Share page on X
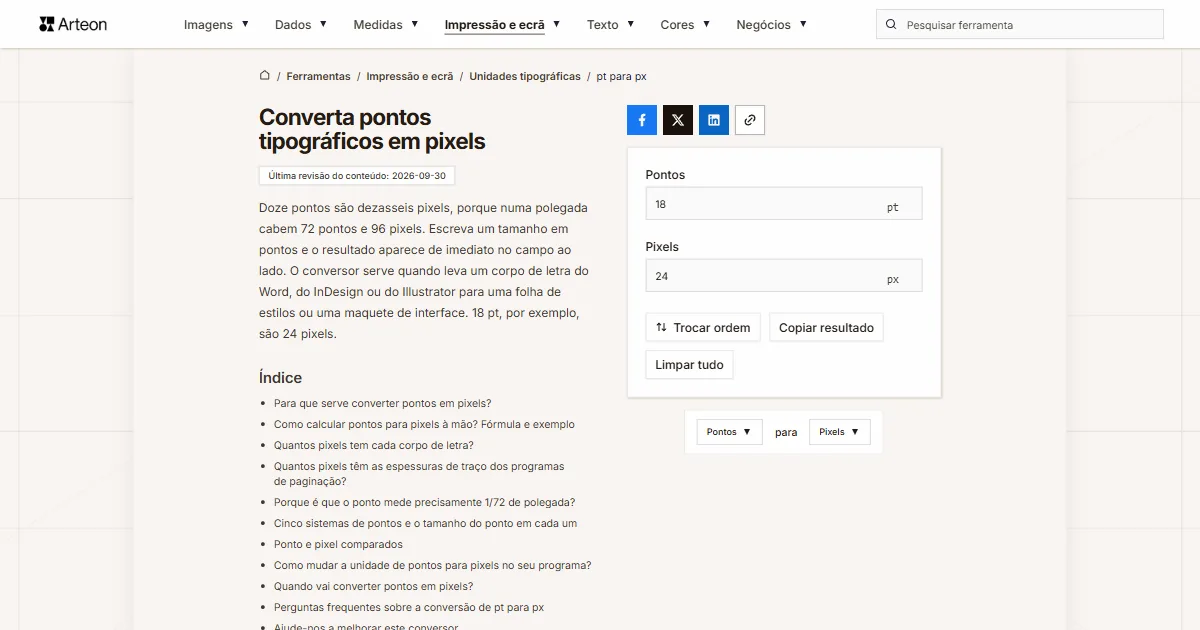The width and height of the screenshot is (1200, 630). [678, 120]
